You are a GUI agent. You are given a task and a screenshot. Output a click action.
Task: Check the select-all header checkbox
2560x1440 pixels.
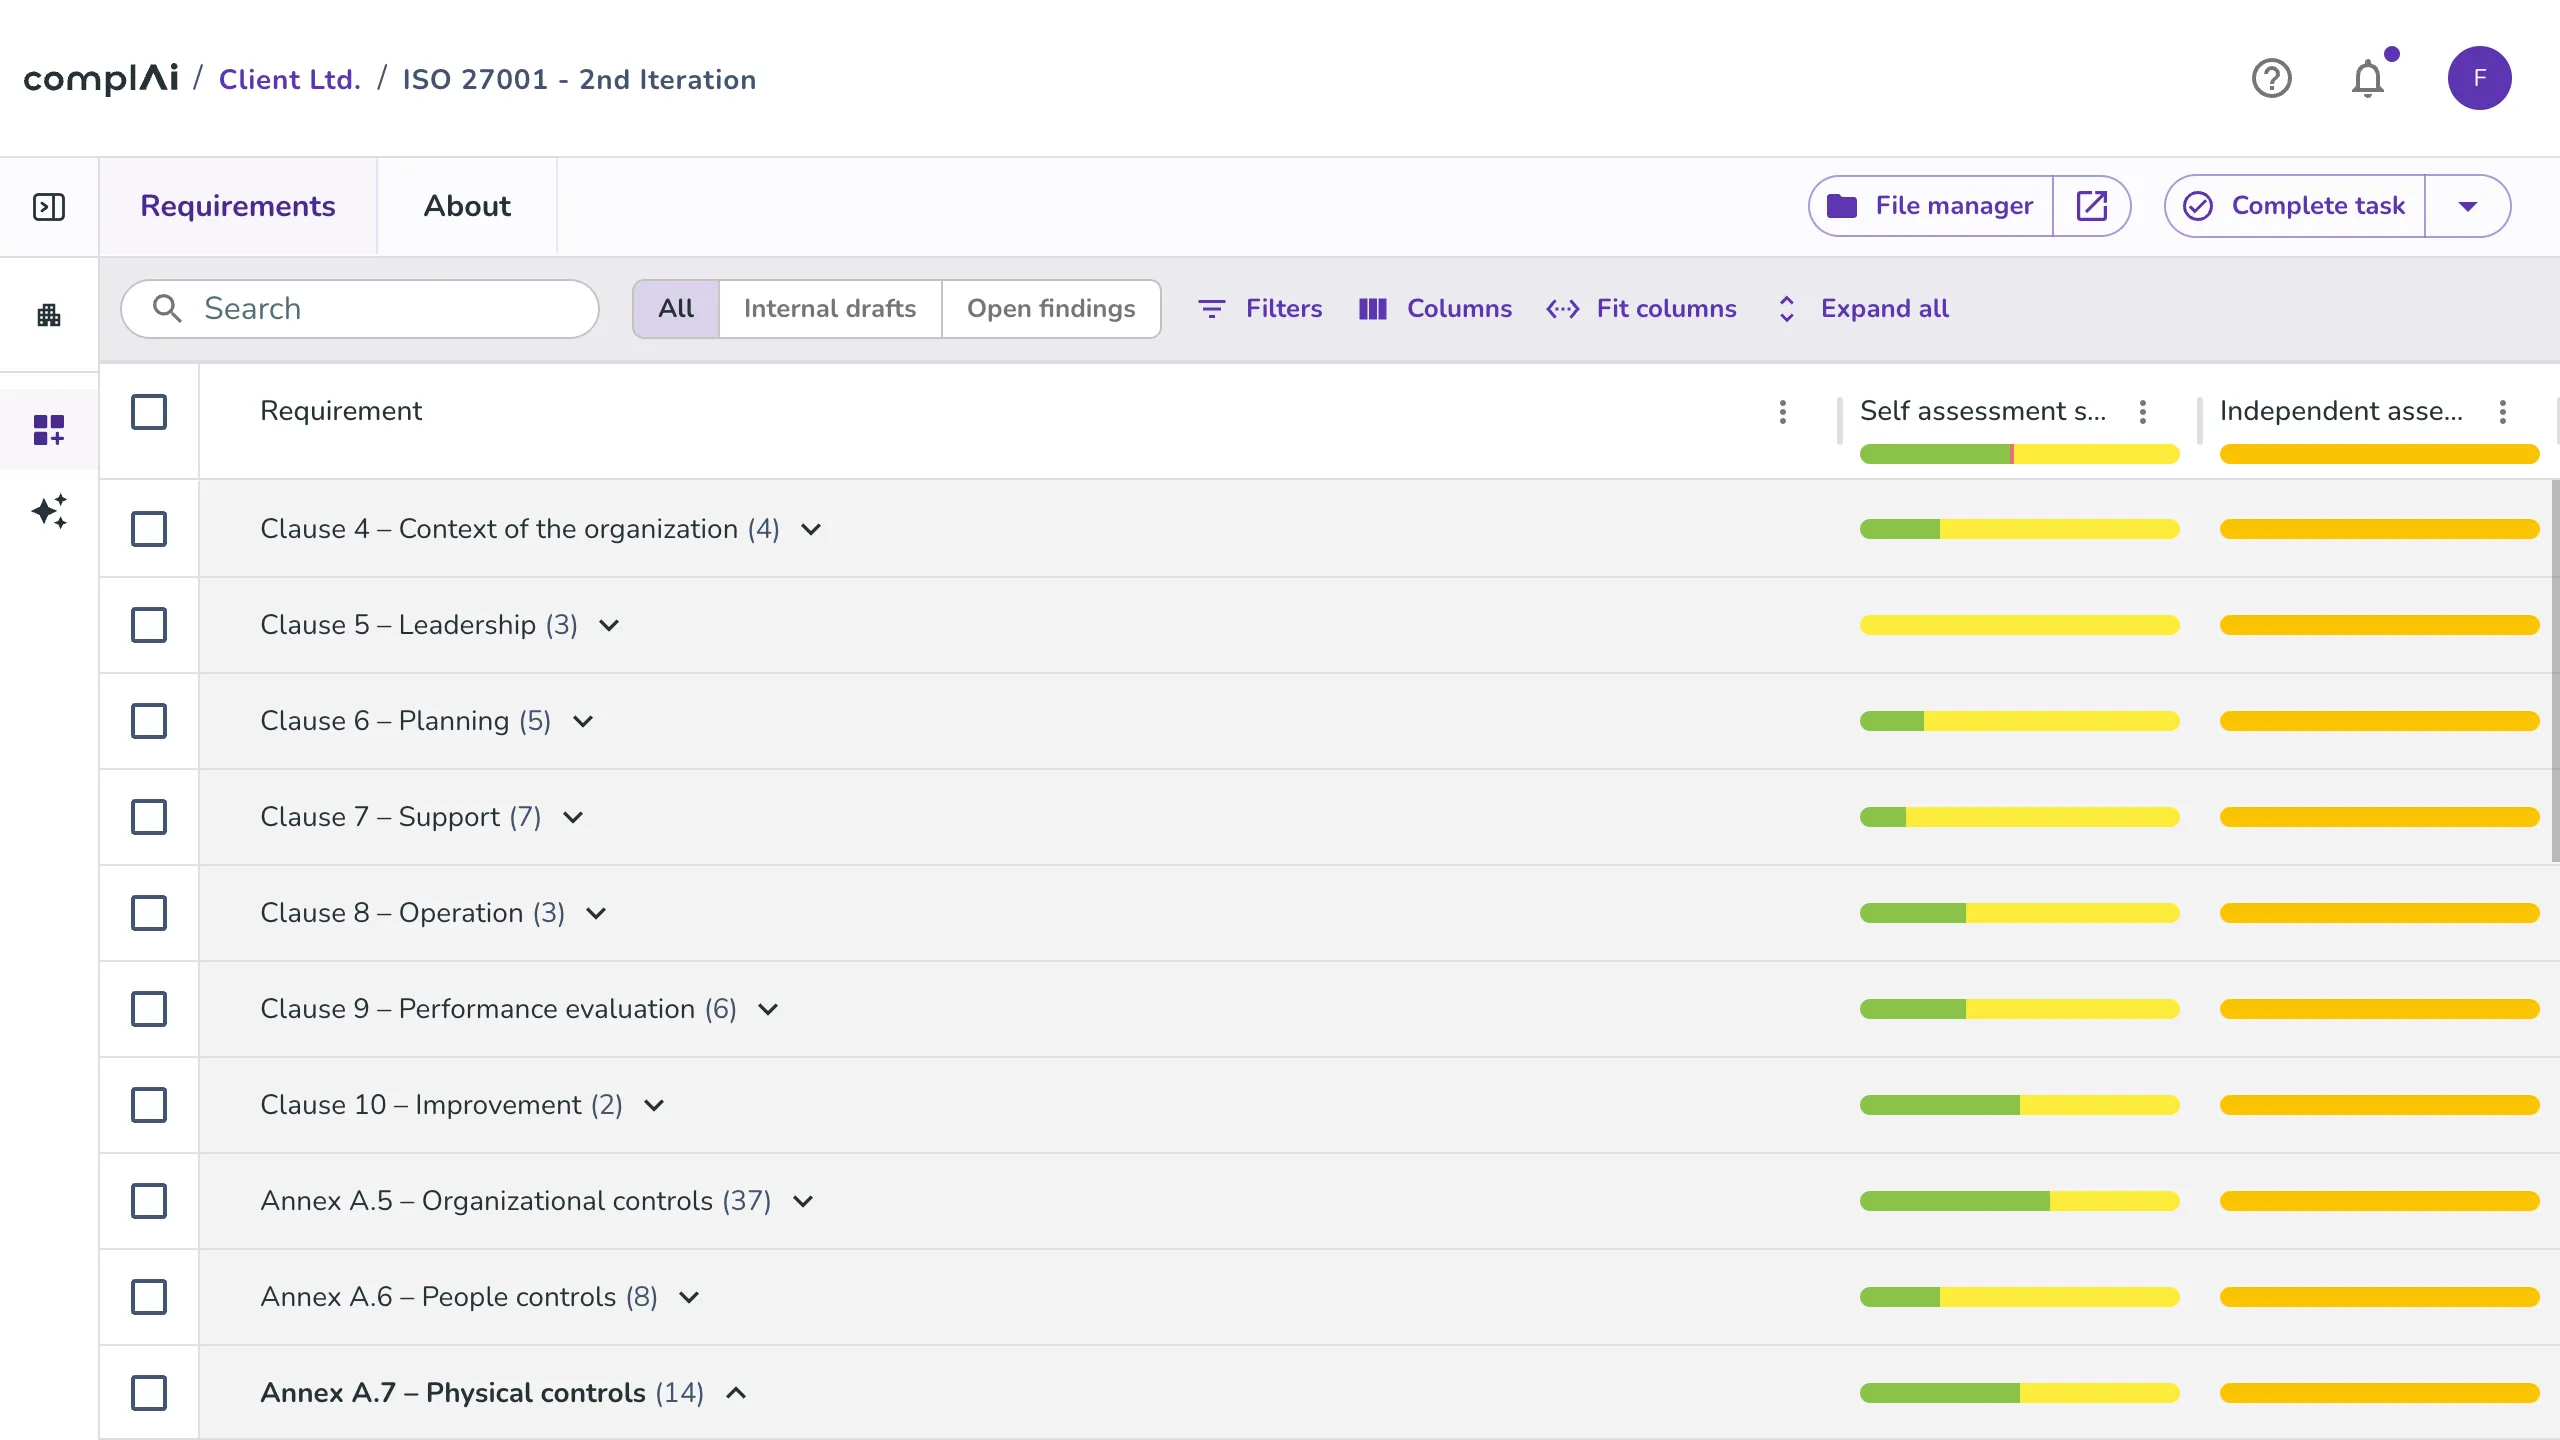pos(149,412)
